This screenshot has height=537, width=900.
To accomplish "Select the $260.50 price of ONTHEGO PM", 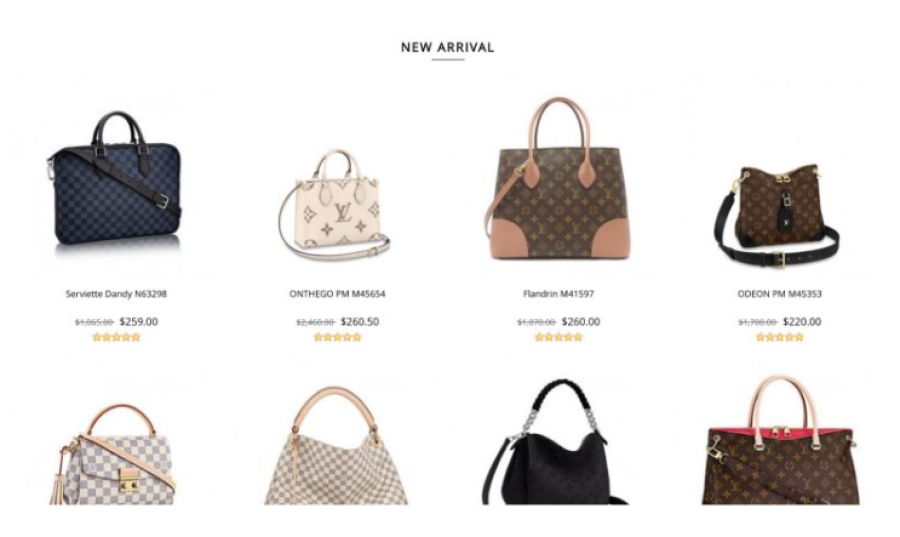I will [x=359, y=322].
